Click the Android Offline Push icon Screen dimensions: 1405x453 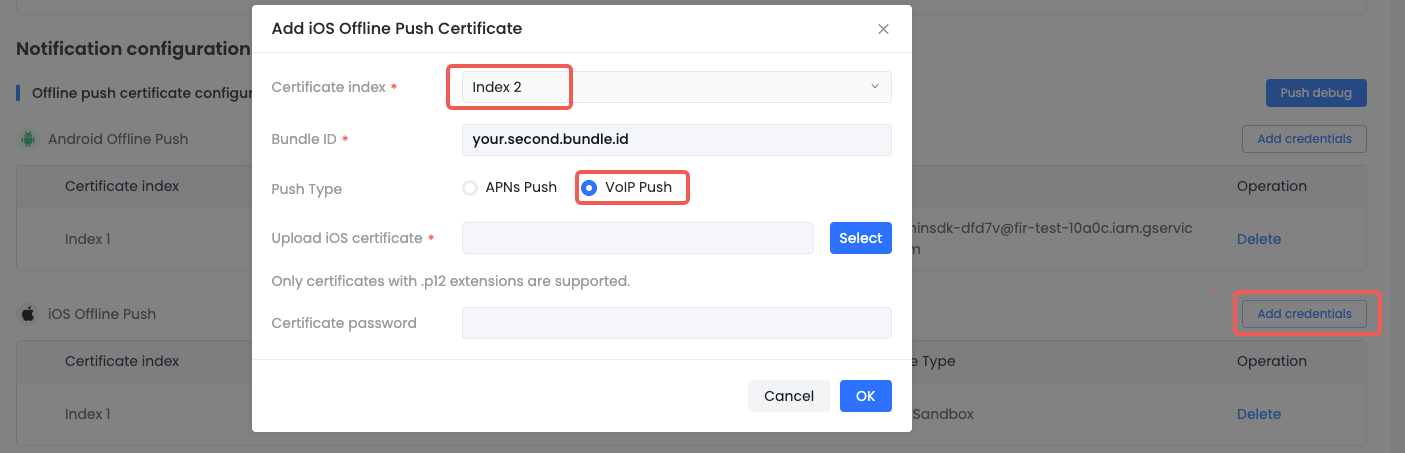[x=28, y=139]
